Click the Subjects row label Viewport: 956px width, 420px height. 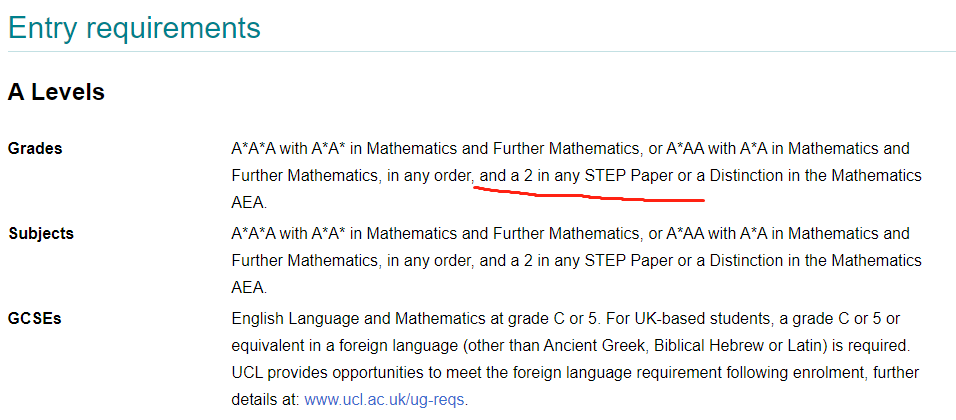point(41,234)
